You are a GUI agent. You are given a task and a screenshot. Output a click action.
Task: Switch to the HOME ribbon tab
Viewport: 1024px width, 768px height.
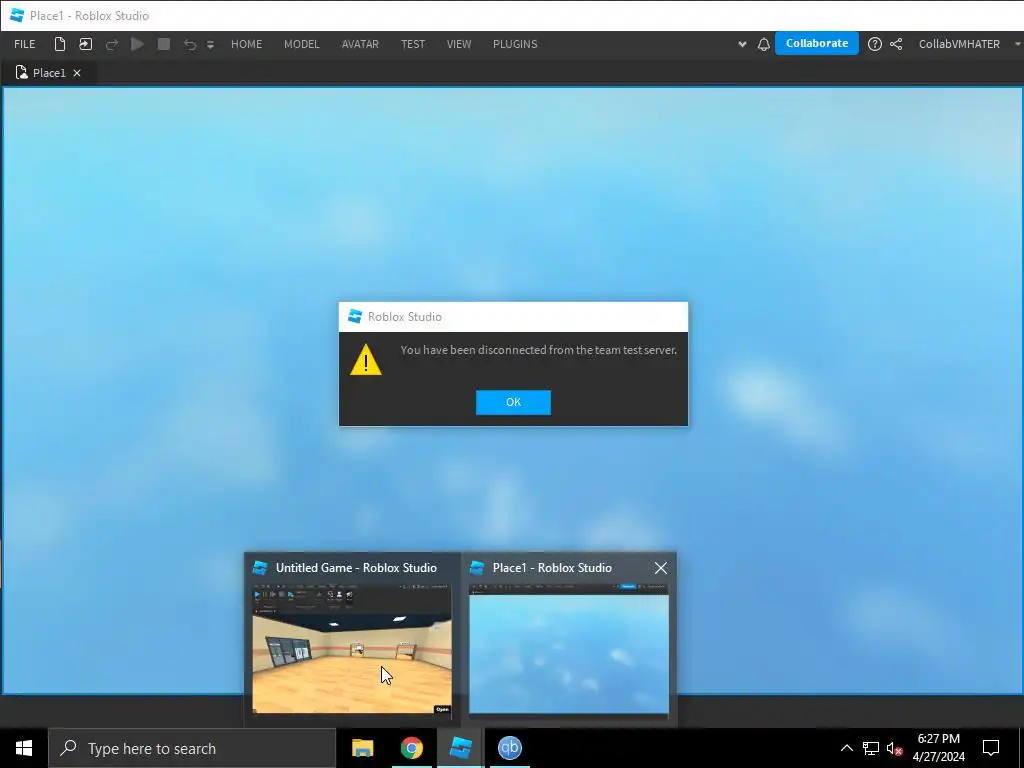[x=246, y=44]
